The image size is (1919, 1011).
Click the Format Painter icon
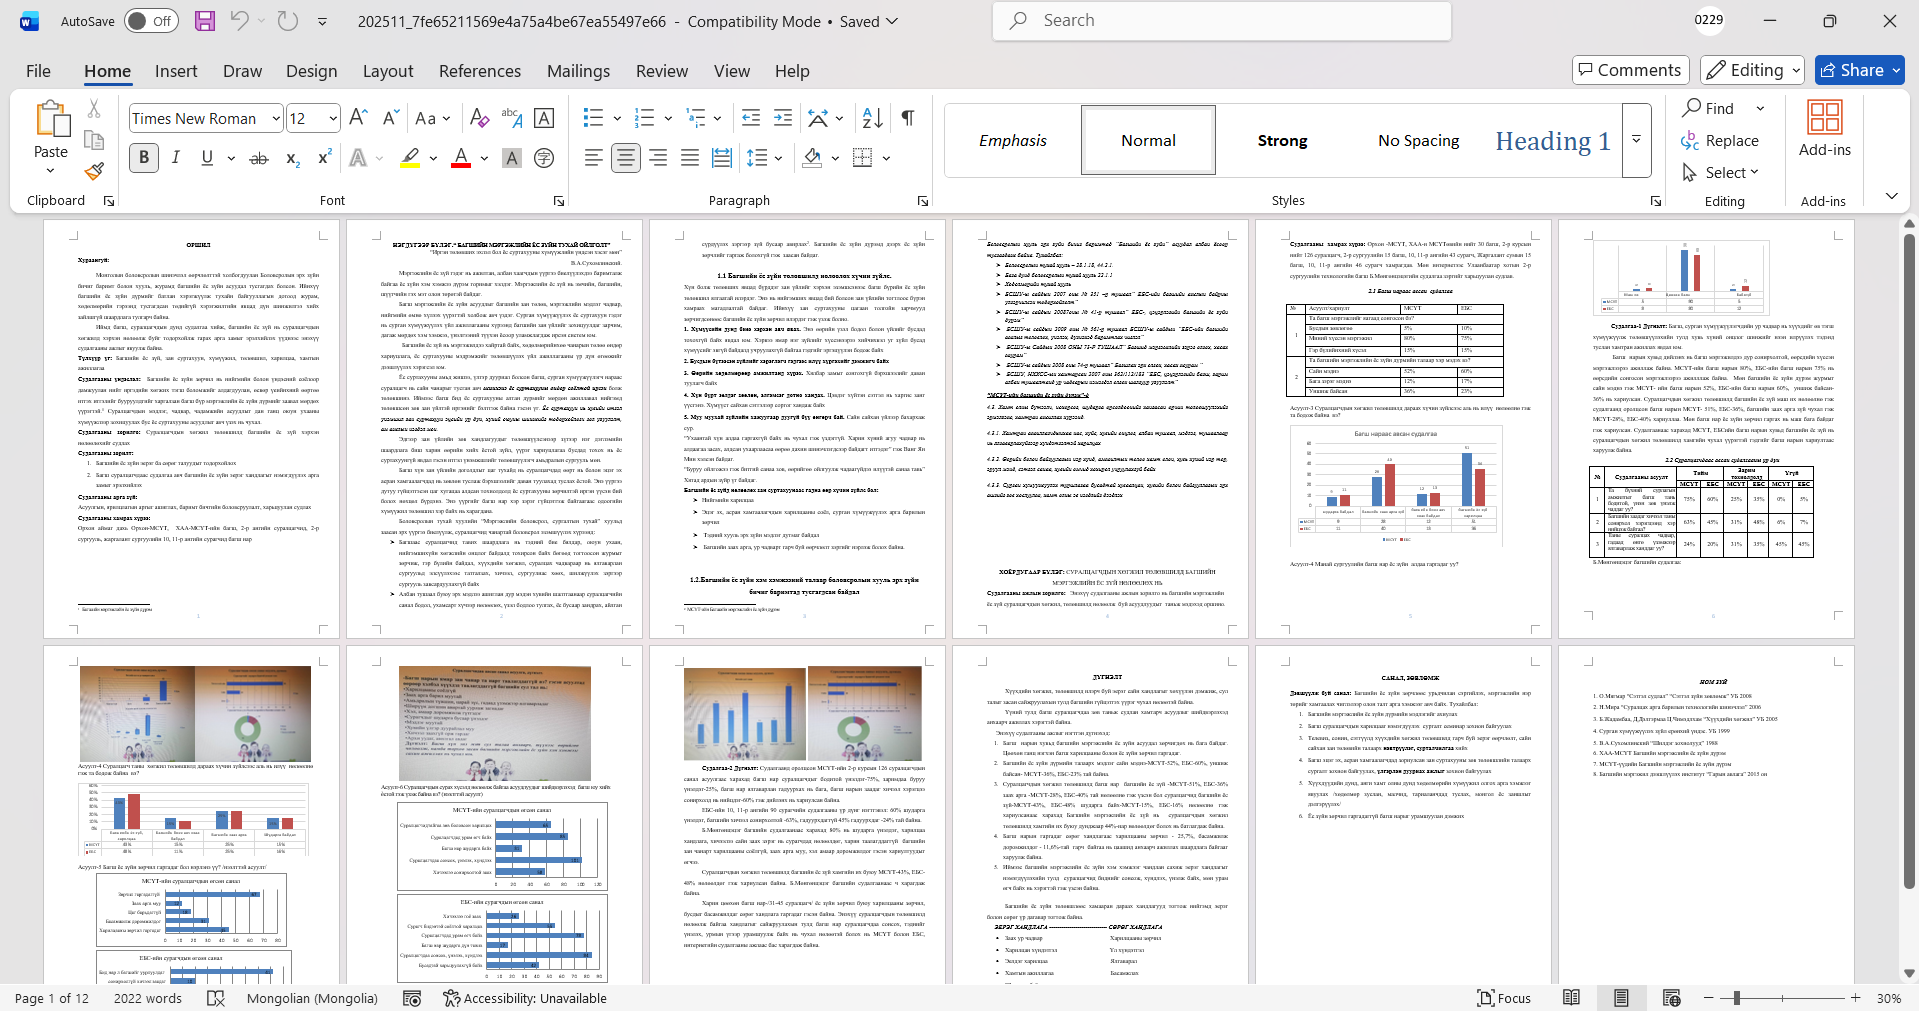click(94, 171)
